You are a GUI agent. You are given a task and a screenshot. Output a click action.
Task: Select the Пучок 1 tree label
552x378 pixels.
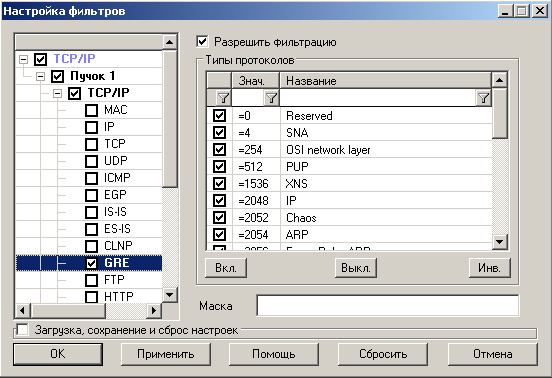(92, 76)
